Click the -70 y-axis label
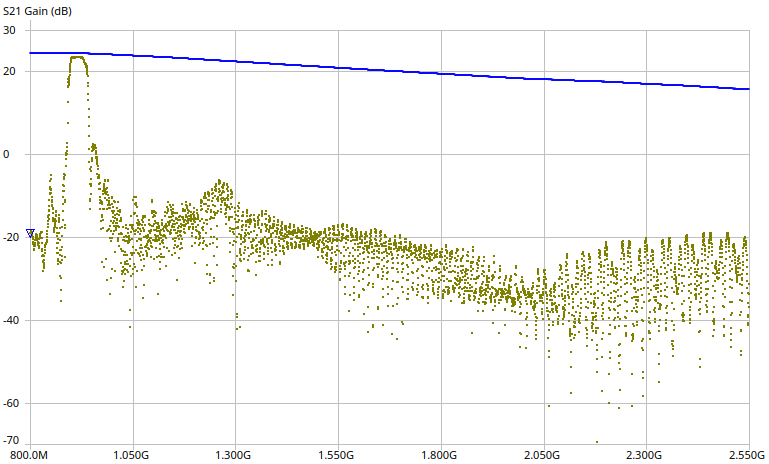The image size is (769, 464). (9, 440)
